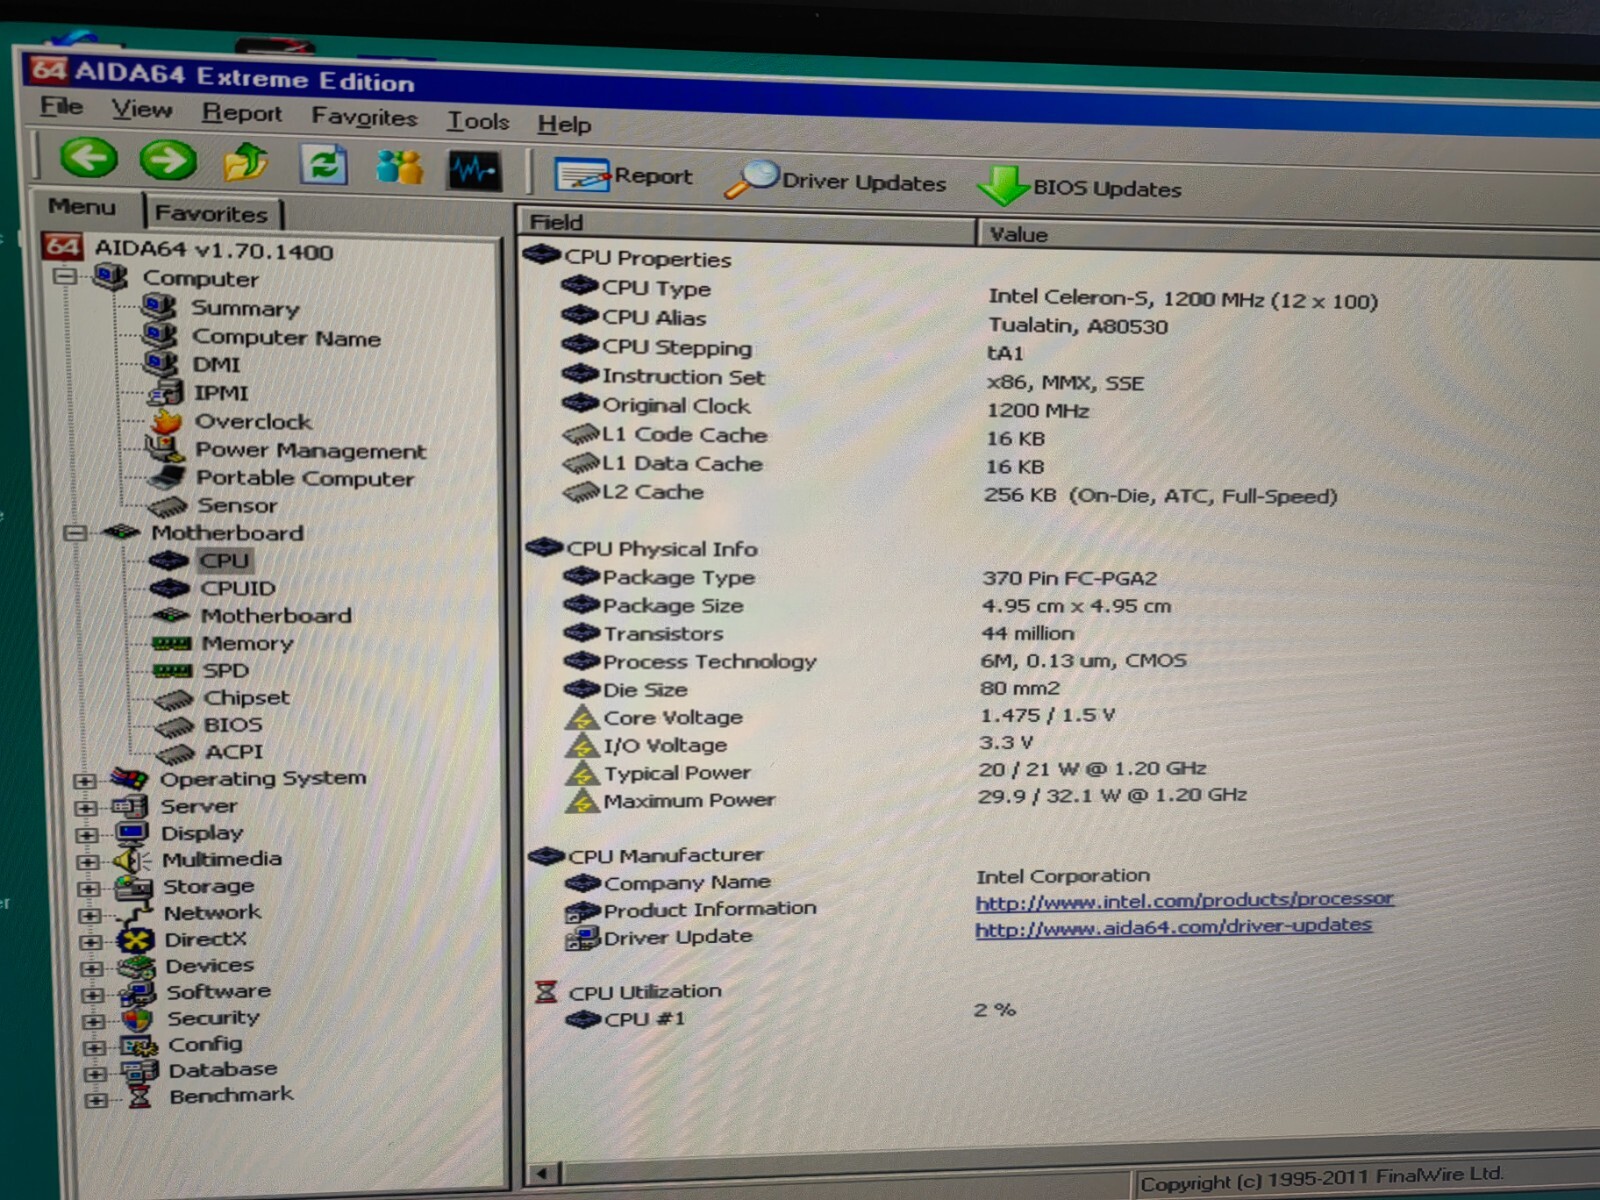The width and height of the screenshot is (1600, 1200).
Task: Click the Up folder arrow toolbar icon
Action: (x=246, y=162)
